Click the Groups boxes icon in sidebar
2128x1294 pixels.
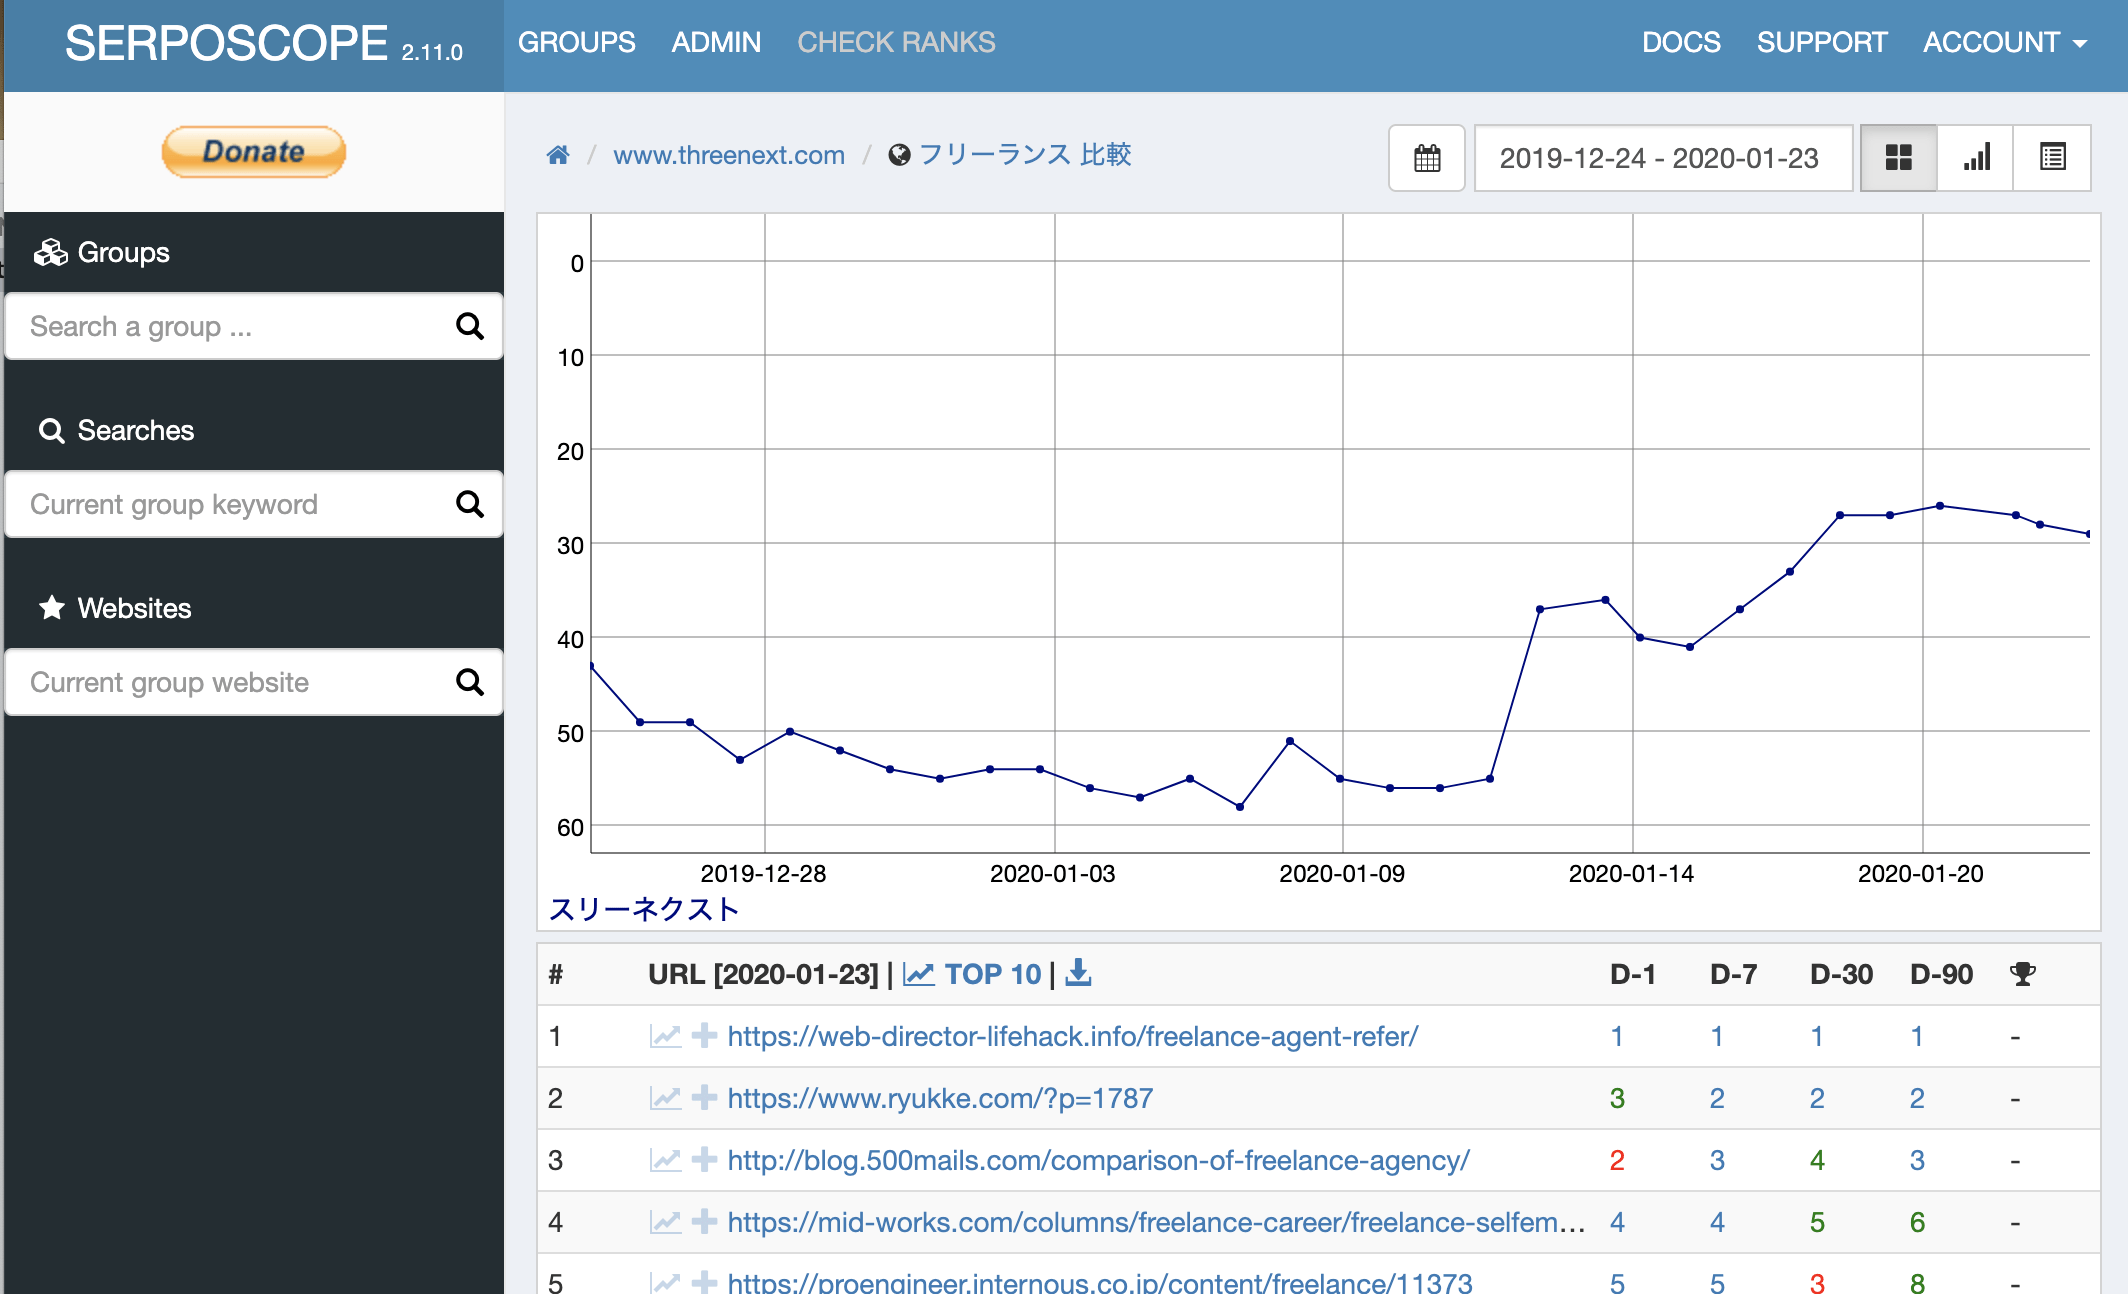click(50, 252)
